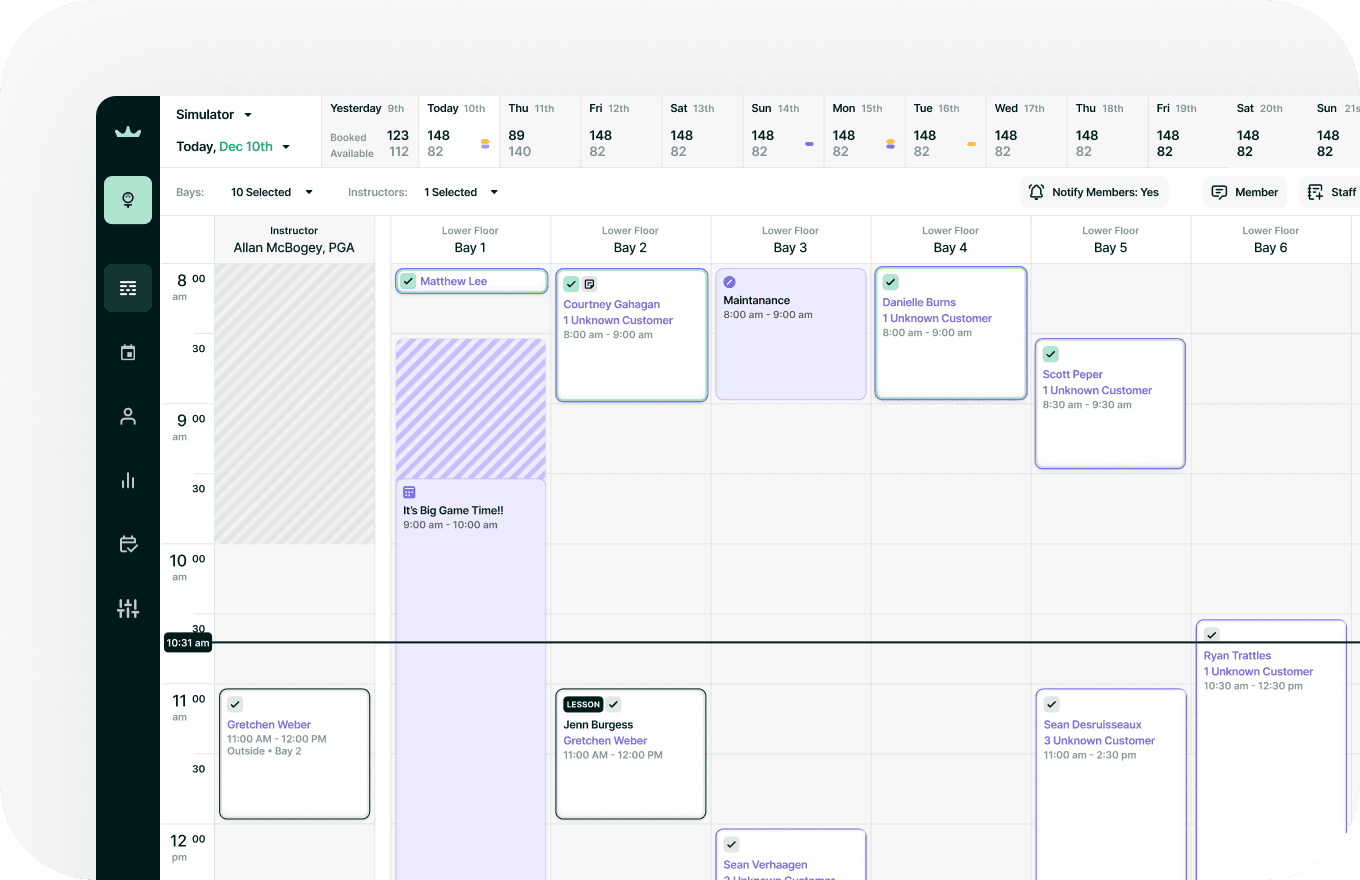
Task: Expand the Bays 10 Selected dropdown
Action: click(x=272, y=192)
